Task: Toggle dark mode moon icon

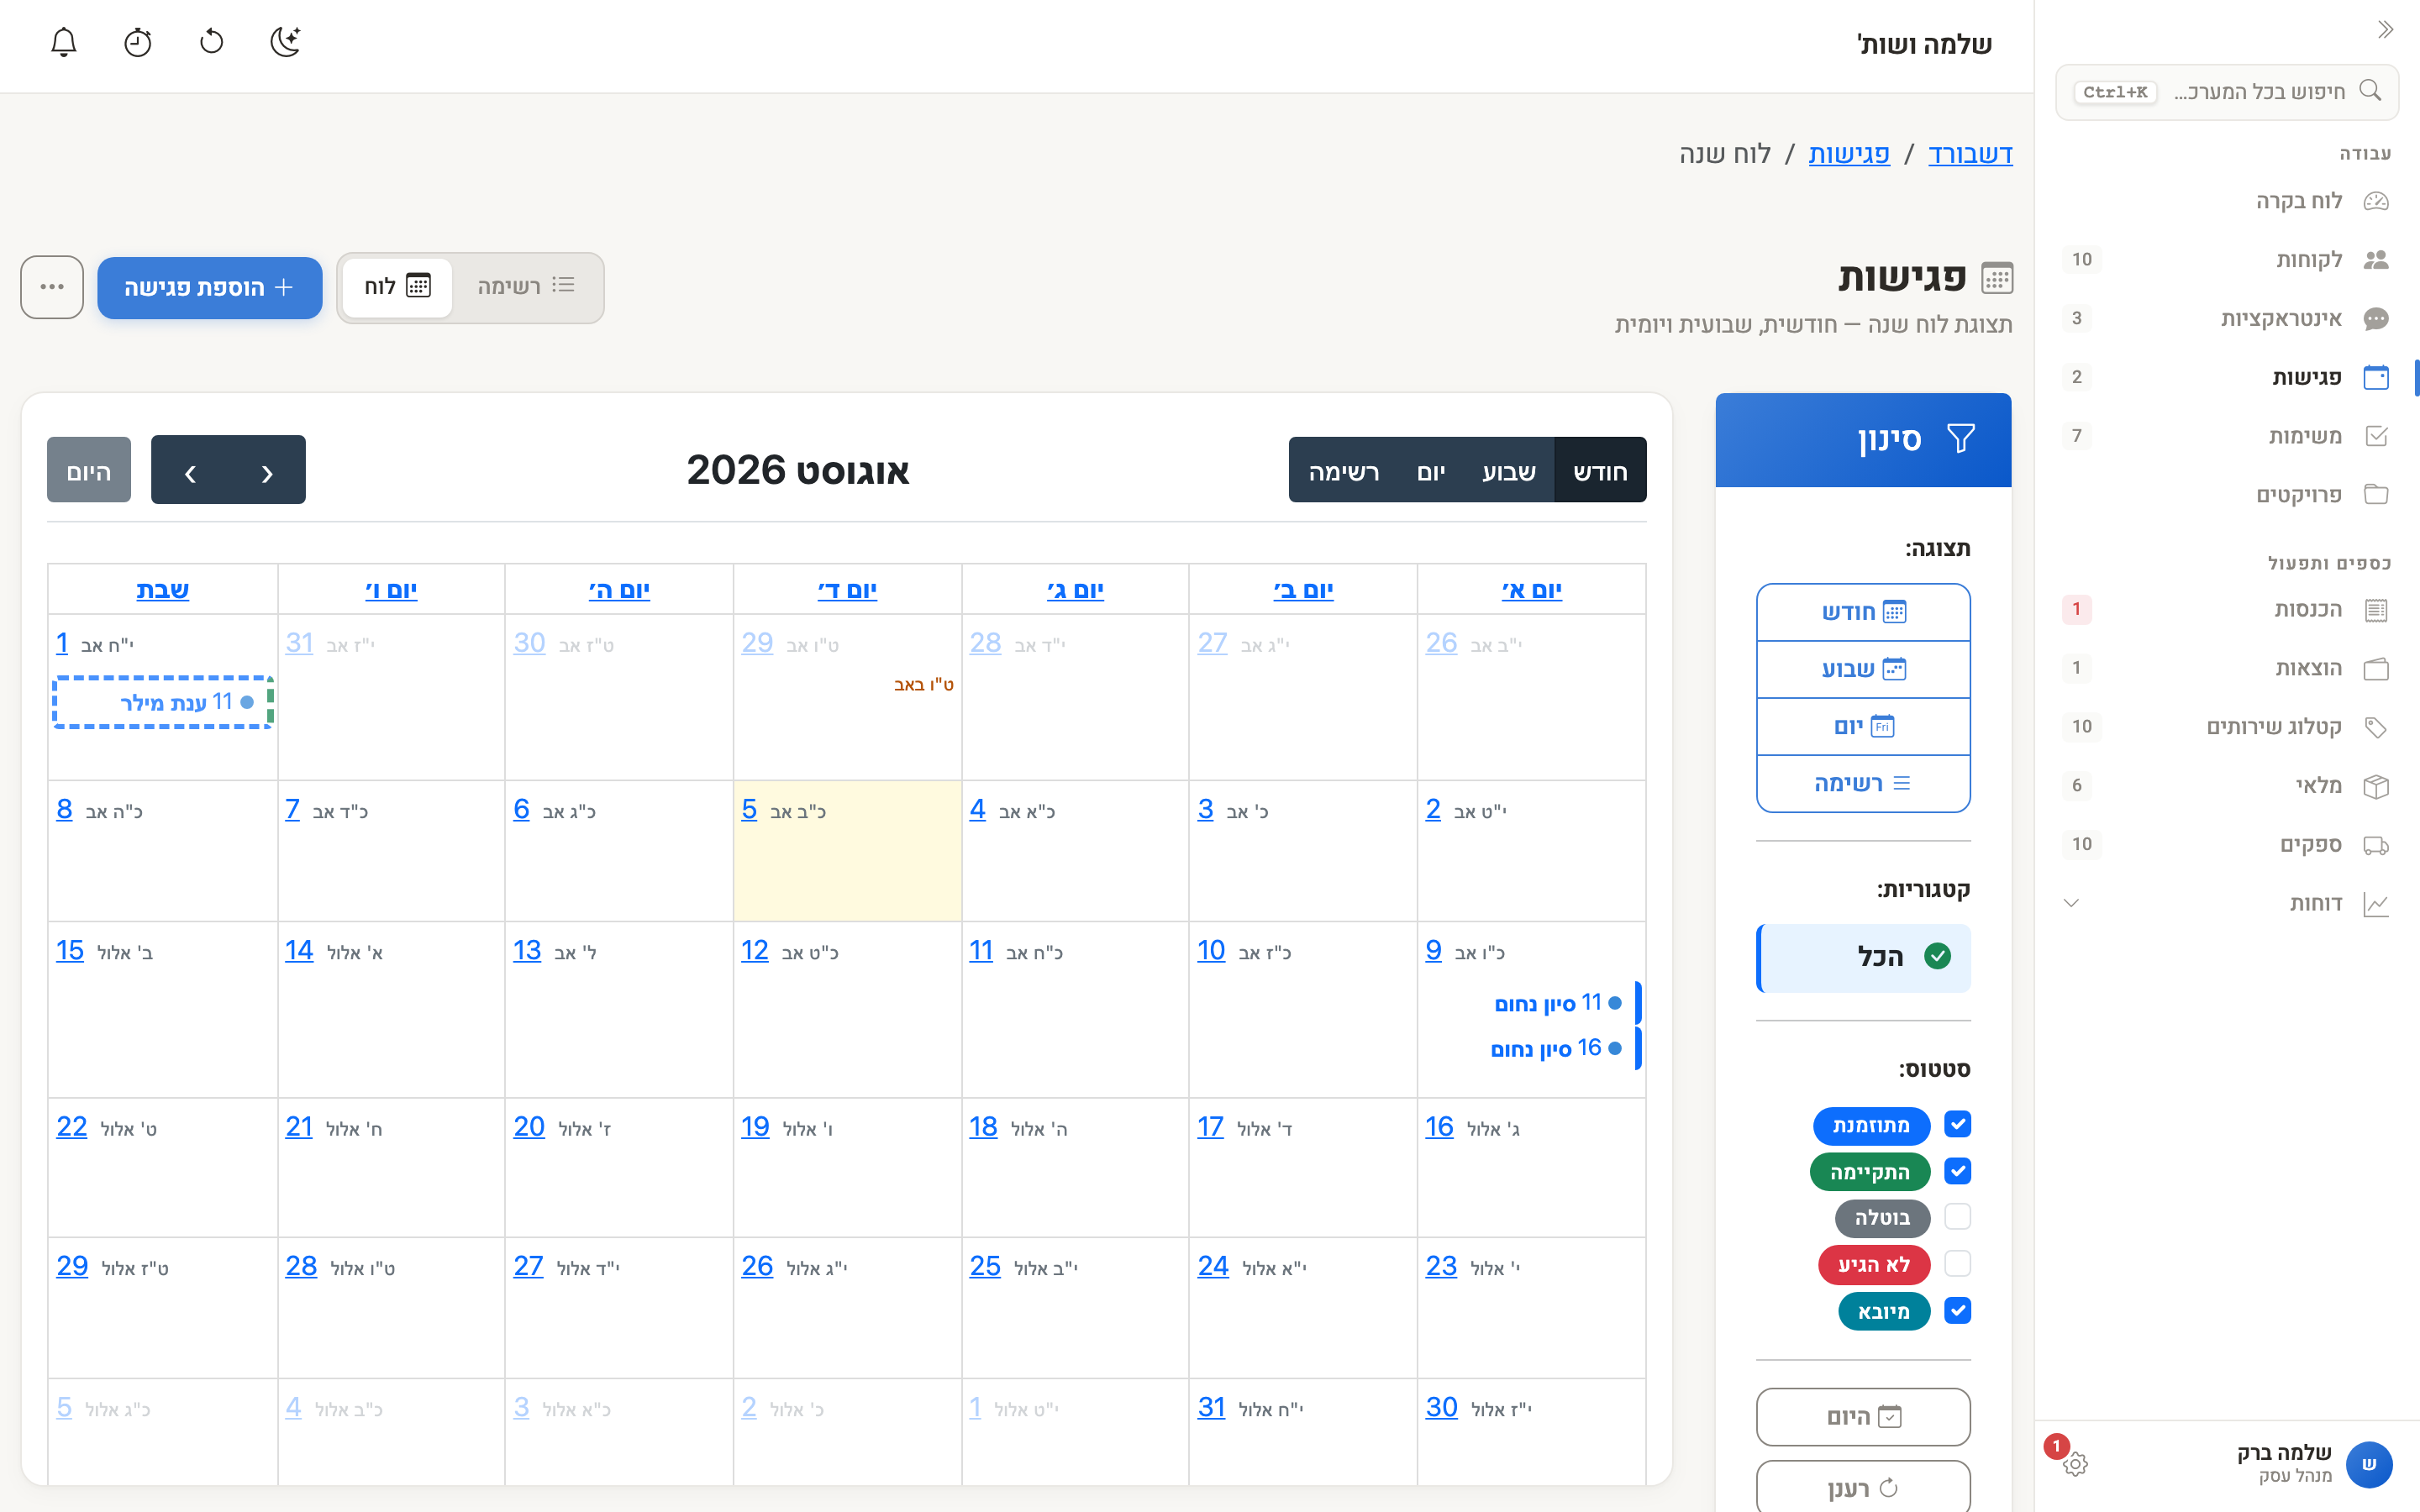Action: [286, 42]
